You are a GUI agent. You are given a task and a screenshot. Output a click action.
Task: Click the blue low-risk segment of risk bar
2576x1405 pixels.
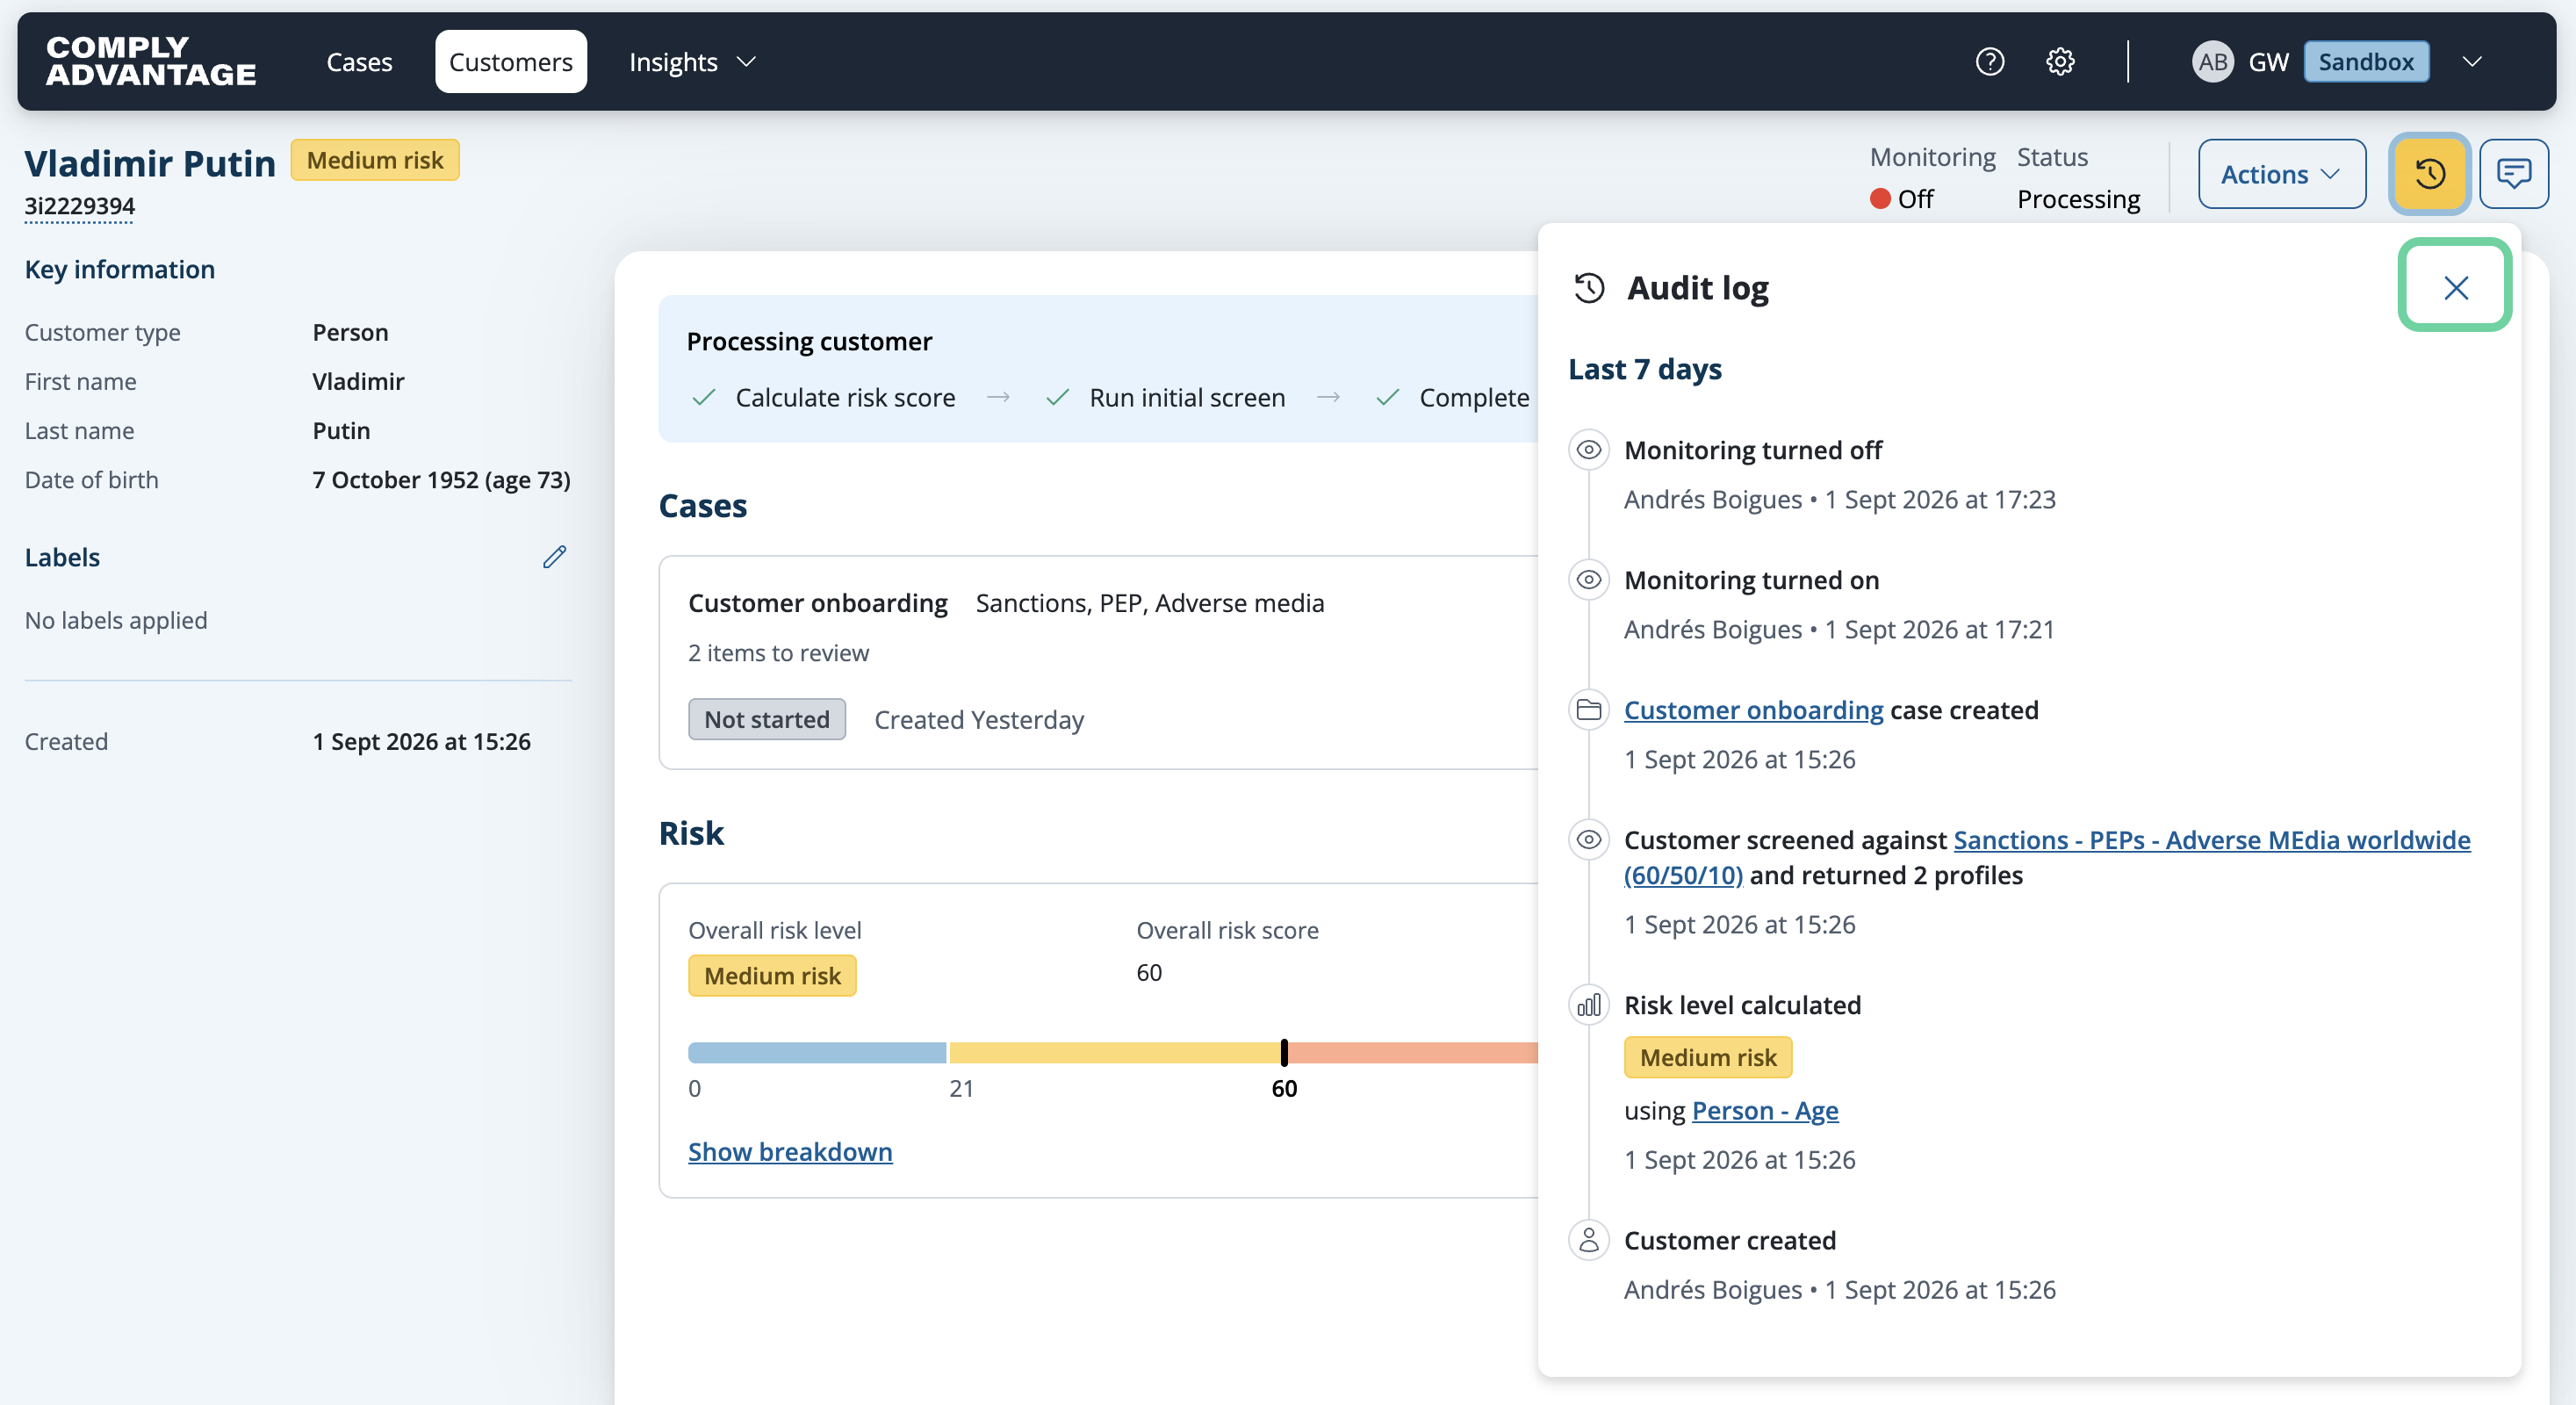click(x=816, y=1052)
